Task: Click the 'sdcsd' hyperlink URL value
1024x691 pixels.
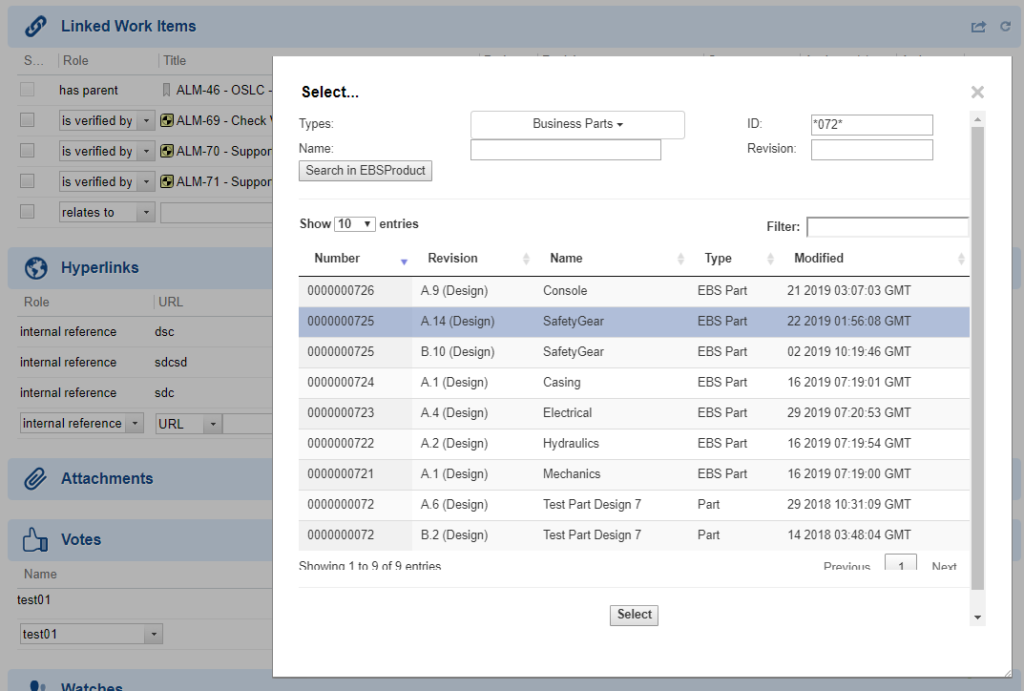Action: pos(170,362)
